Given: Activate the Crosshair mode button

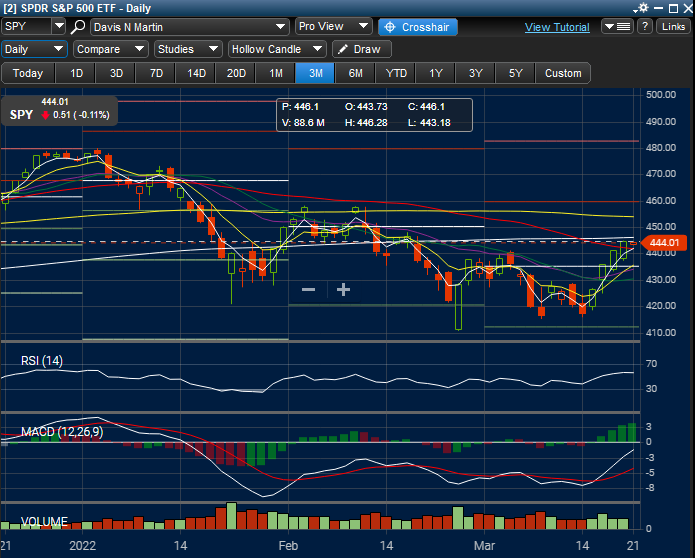Looking at the screenshot, I should [x=418, y=27].
